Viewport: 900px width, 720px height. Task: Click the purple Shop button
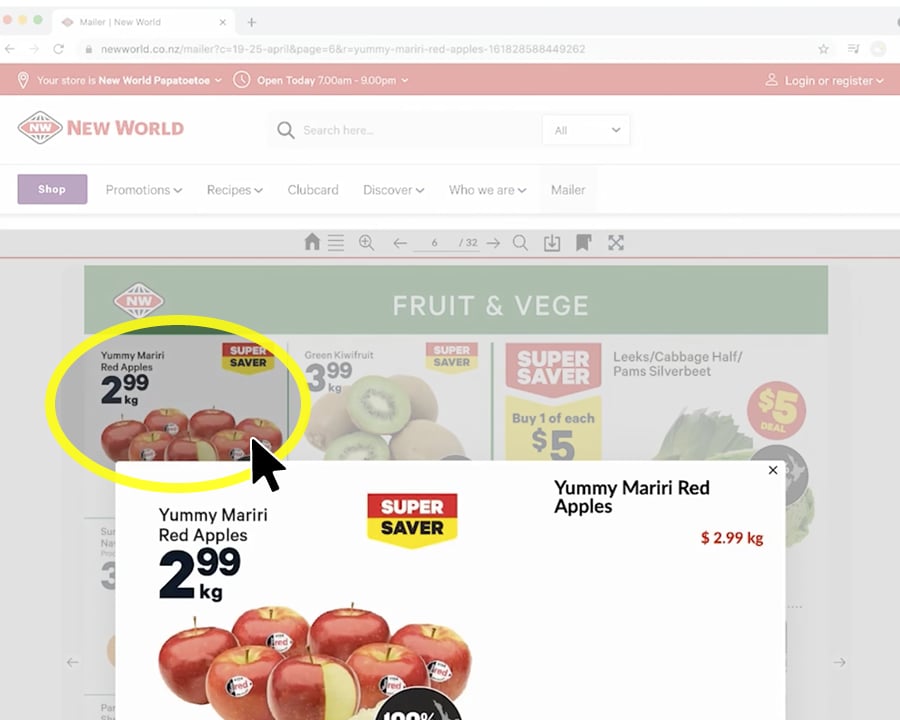coord(52,189)
